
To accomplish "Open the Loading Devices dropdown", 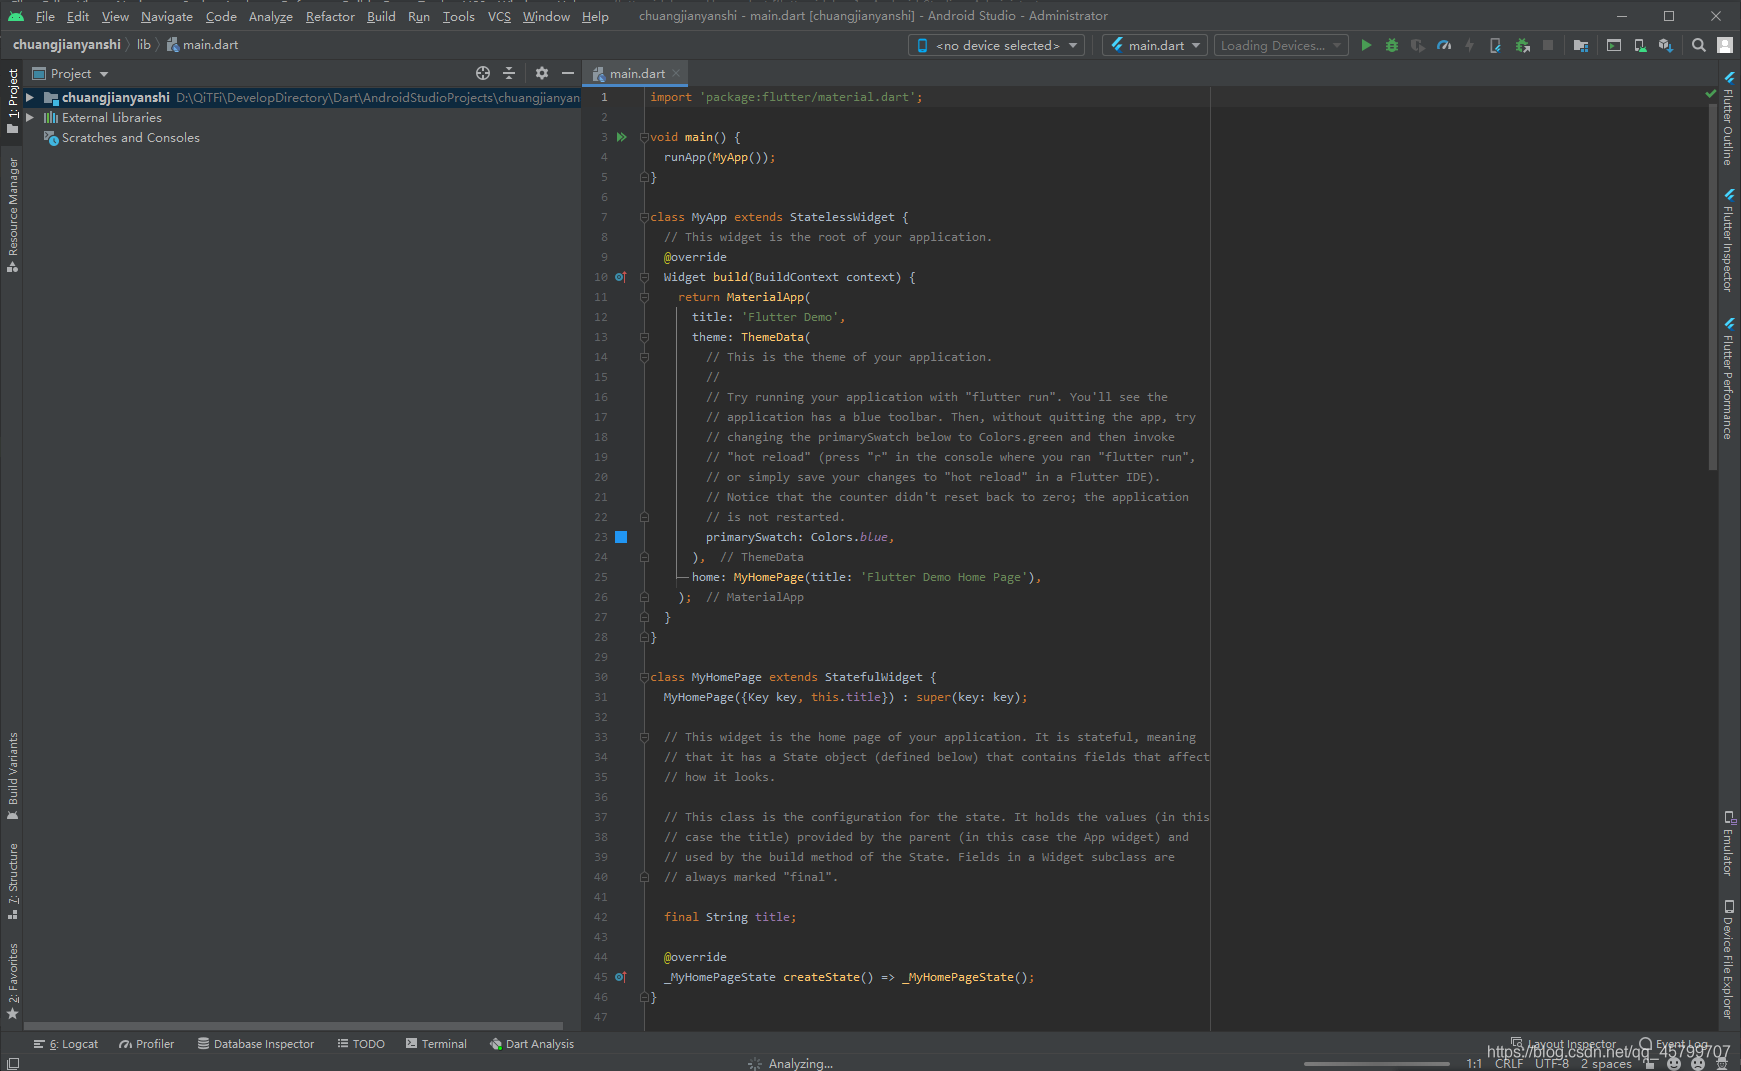I will pyautogui.click(x=1281, y=45).
